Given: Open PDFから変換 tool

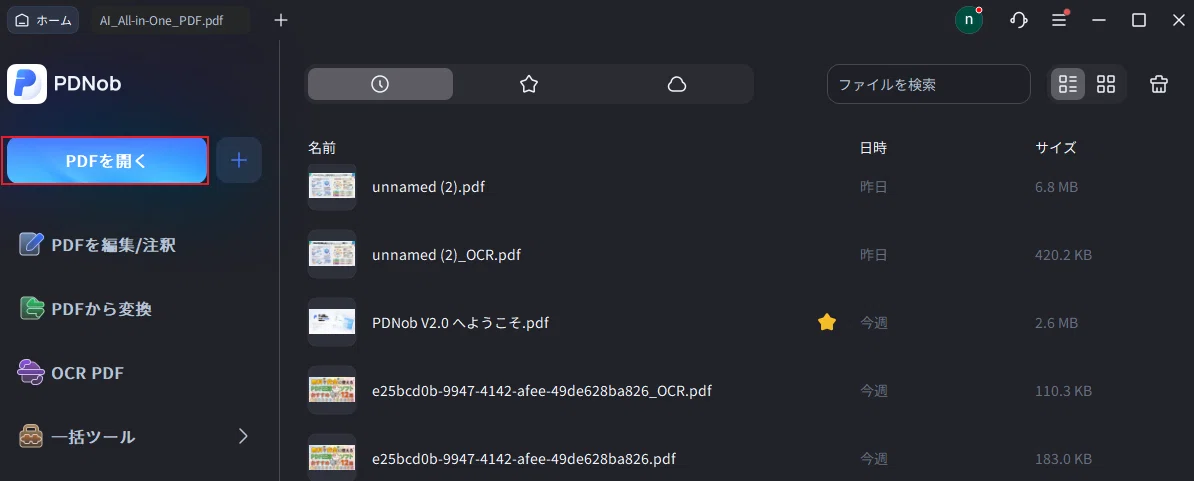Looking at the screenshot, I should tap(85, 309).
